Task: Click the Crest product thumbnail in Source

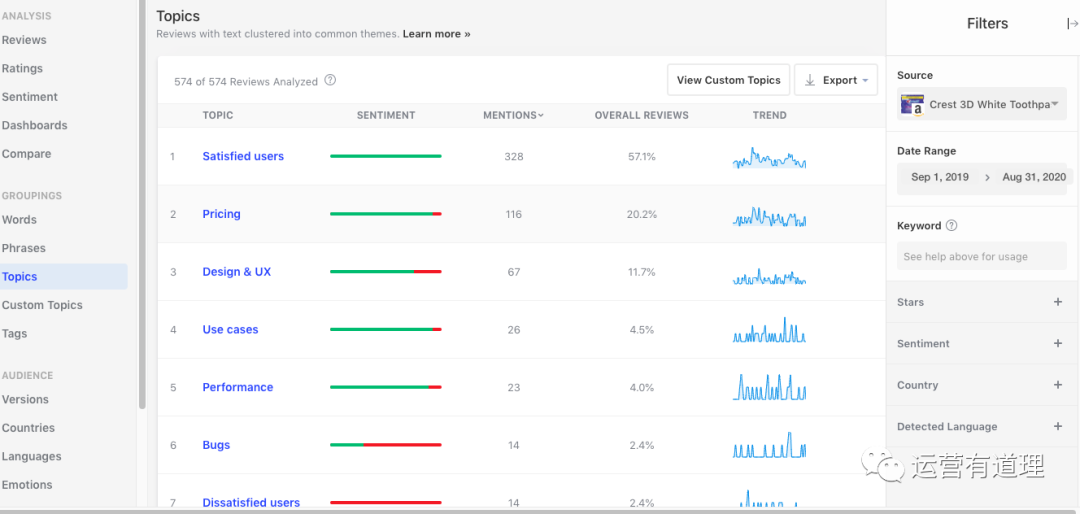Action: [x=912, y=104]
